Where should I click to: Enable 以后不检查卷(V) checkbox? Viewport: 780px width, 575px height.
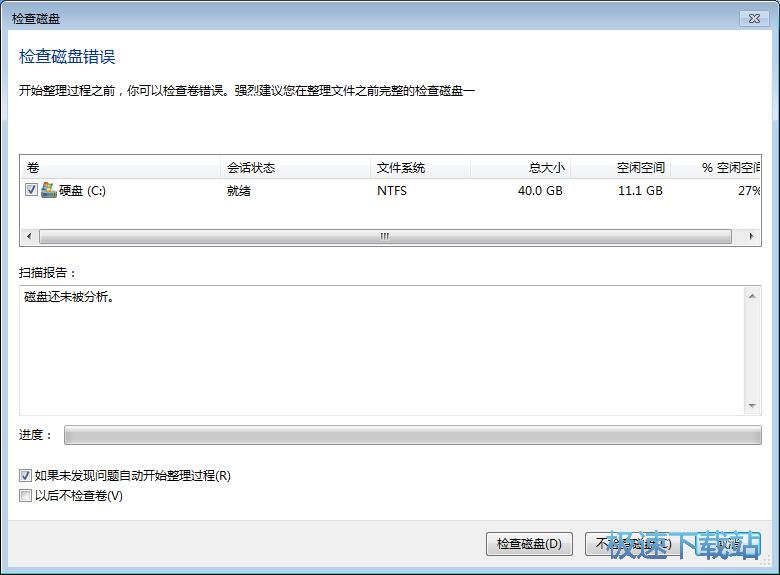(25, 495)
